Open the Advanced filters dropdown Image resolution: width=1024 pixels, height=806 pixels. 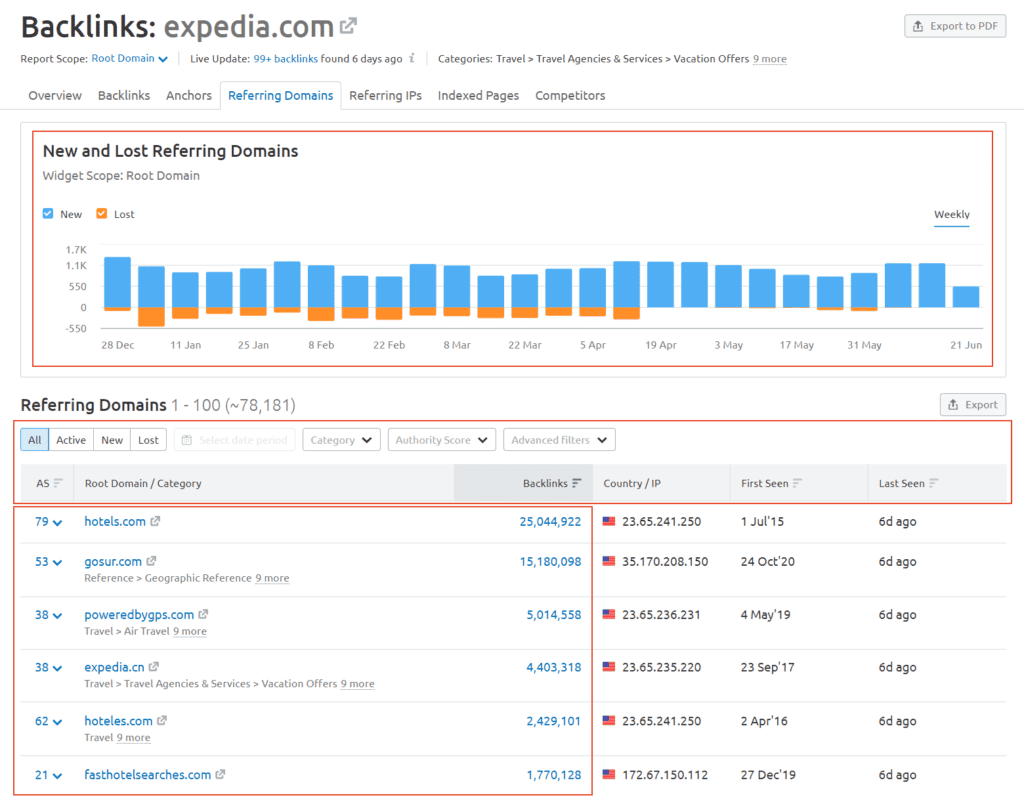coord(559,440)
